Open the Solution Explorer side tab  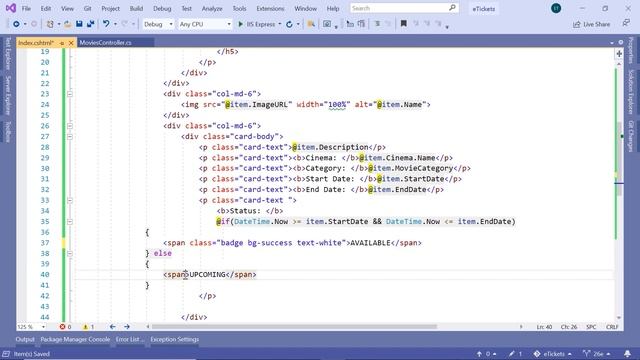[x=631, y=92]
